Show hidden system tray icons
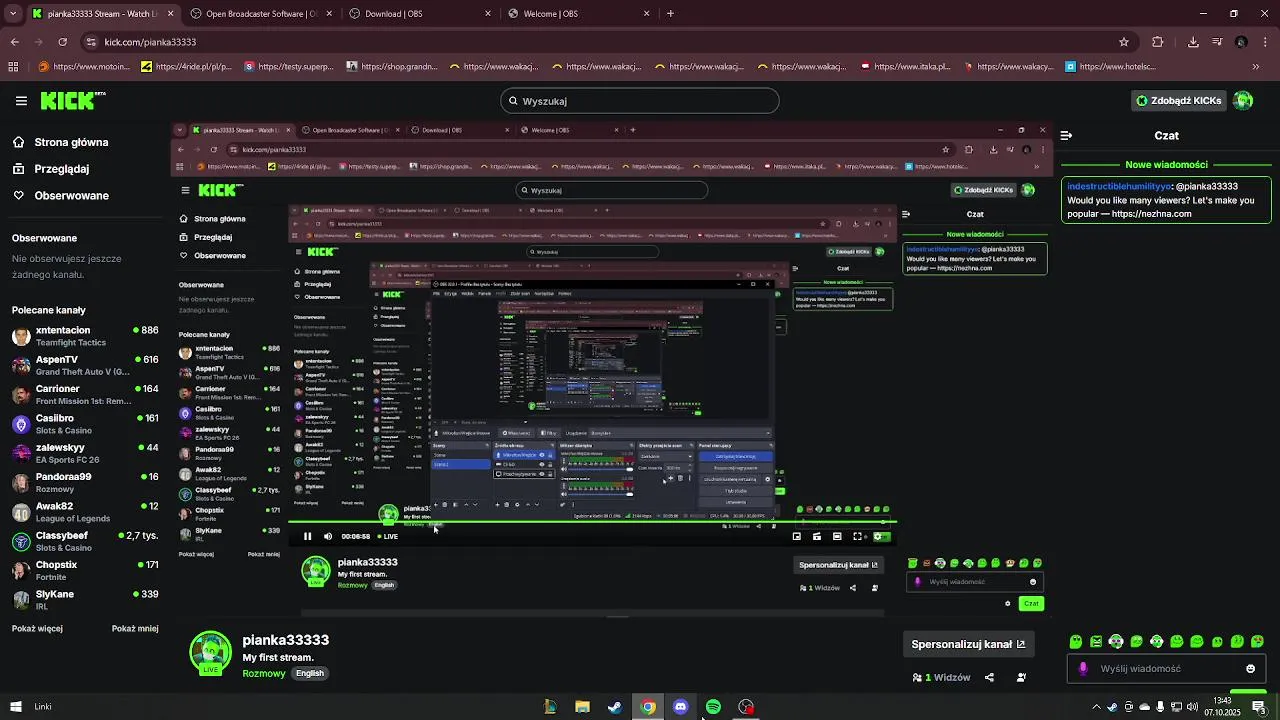 [1096, 707]
